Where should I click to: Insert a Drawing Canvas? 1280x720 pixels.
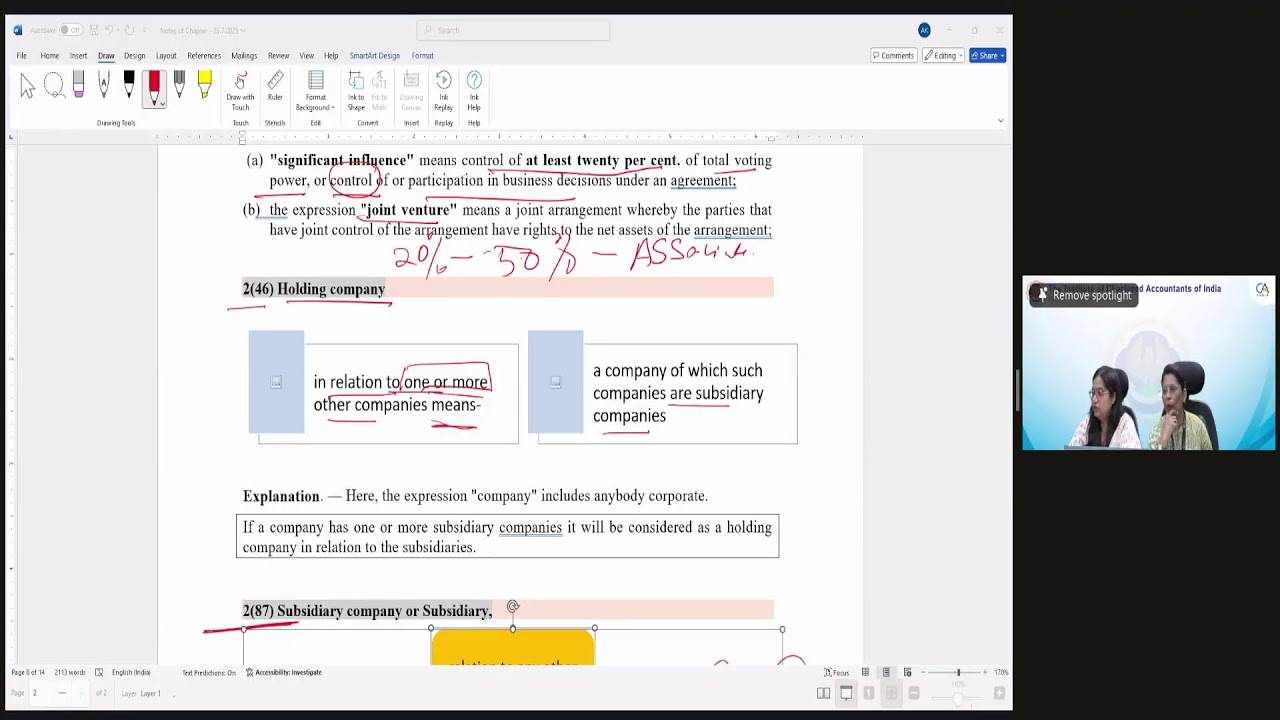(x=411, y=92)
